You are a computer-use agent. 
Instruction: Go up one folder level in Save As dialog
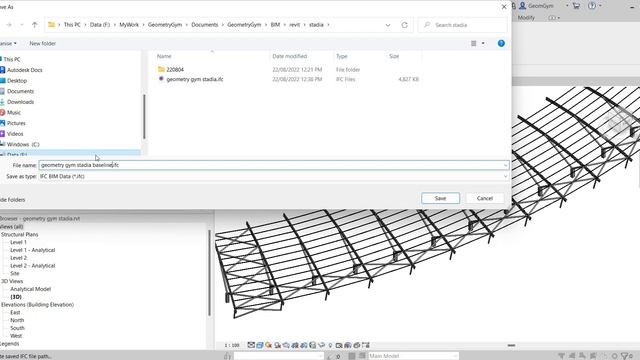(x=35, y=25)
